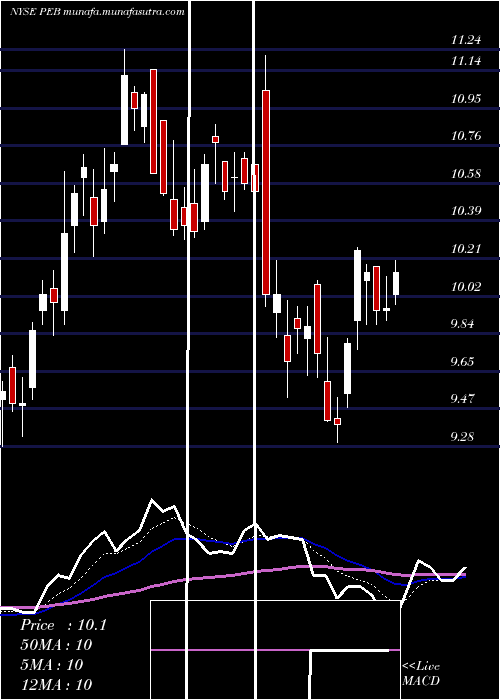The width and height of the screenshot is (500, 700).
Task: Click the last white candlestick on the right
Action: pyautogui.click(x=396, y=283)
